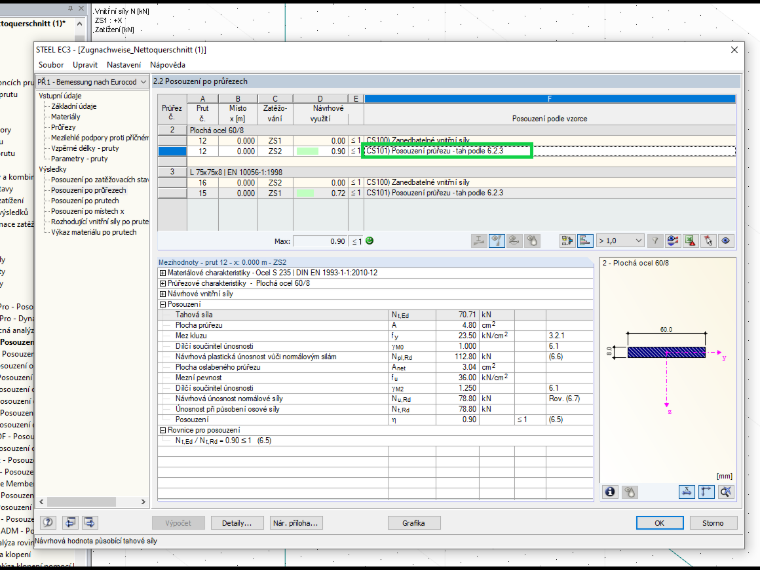Image resolution: width=760 pixels, height=570 pixels.
Task: Click the zoom reset icon in preview
Action: point(726,492)
